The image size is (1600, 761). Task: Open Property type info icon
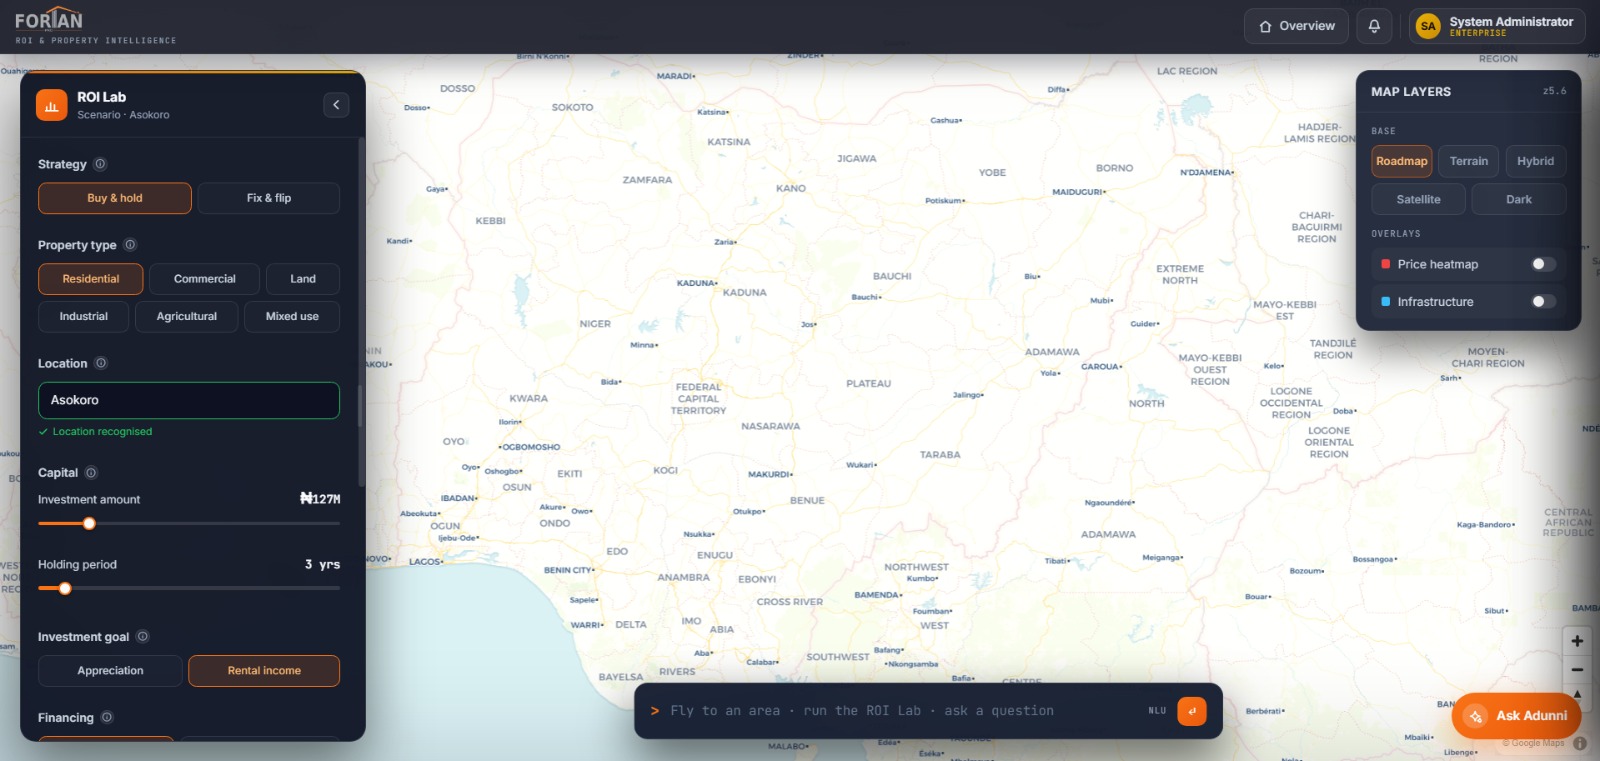click(x=130, y=245)
